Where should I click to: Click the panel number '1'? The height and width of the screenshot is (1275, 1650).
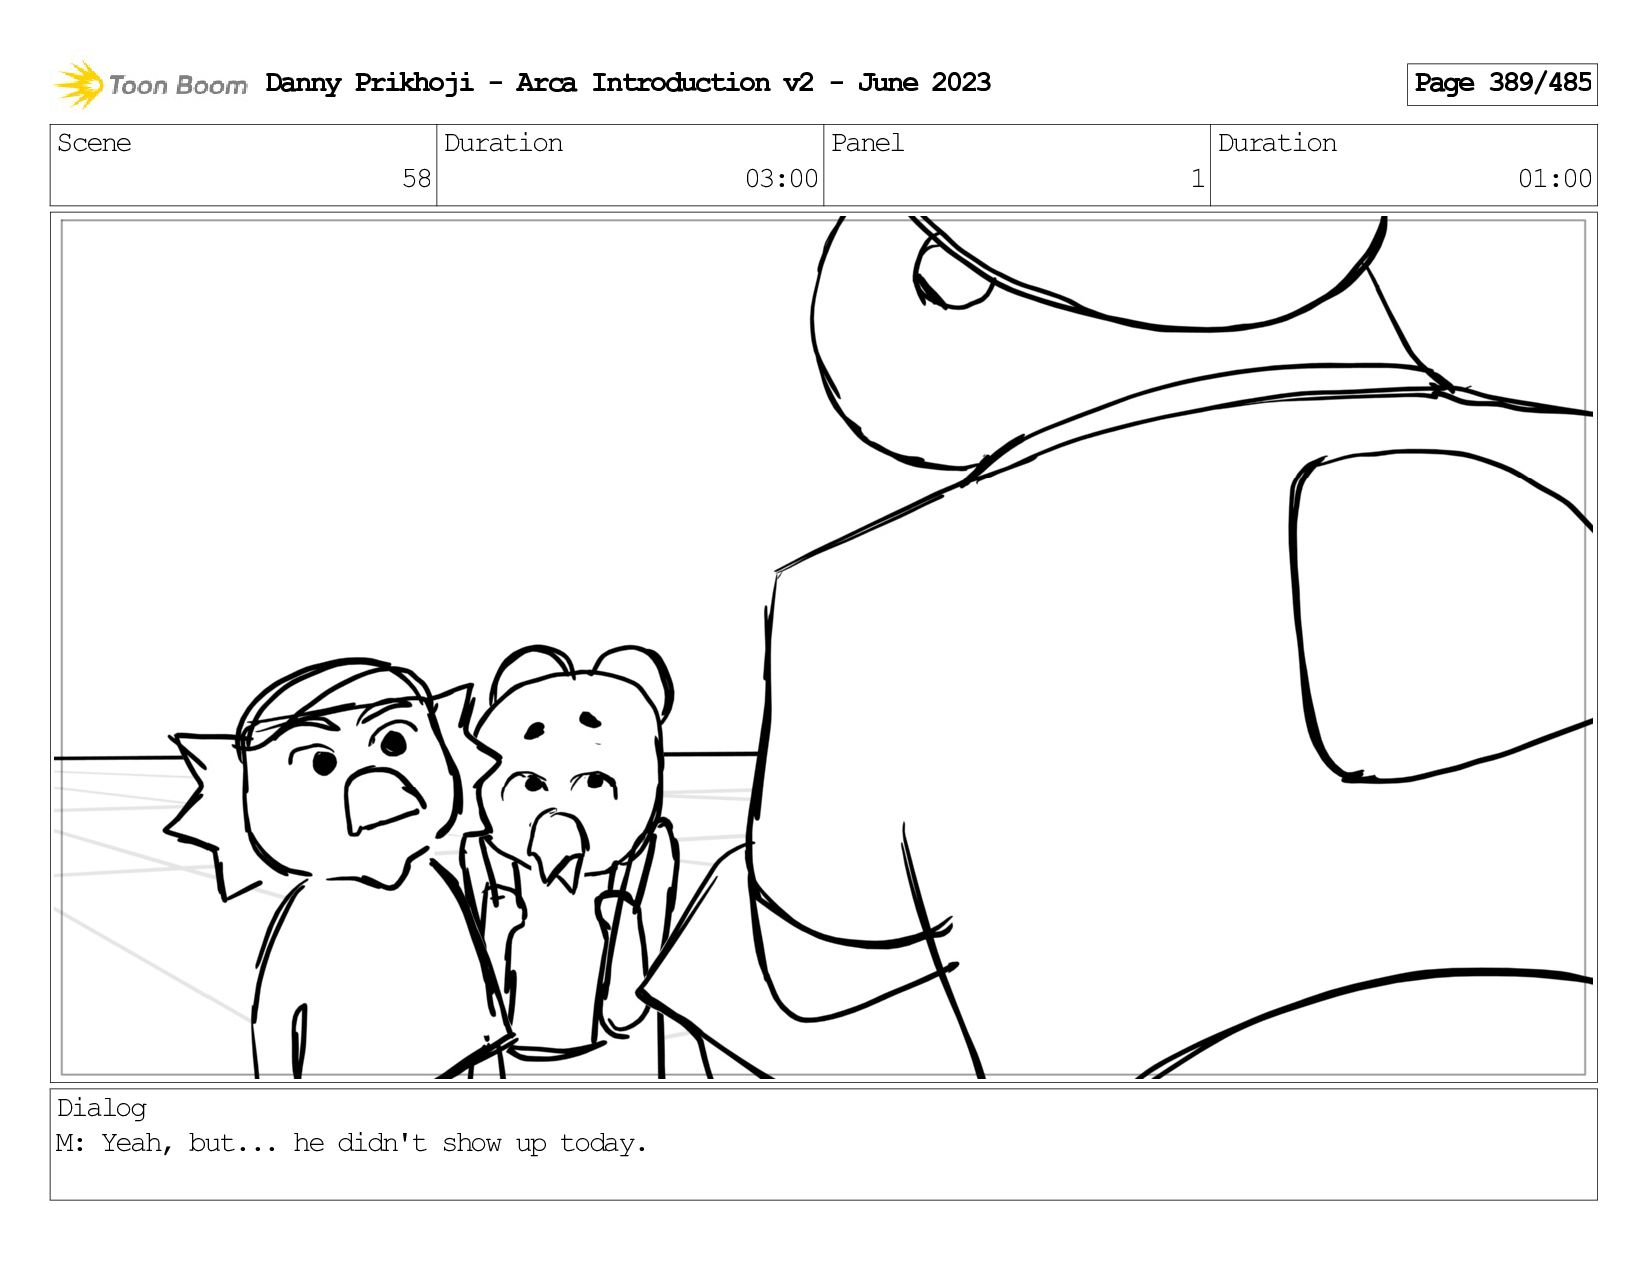1197,179
